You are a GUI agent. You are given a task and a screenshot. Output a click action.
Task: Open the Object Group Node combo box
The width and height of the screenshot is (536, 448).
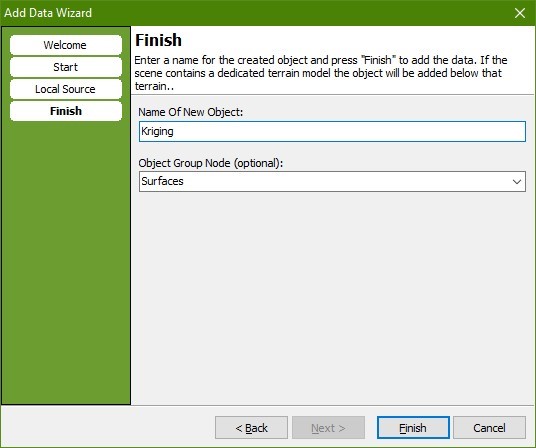point(332,181)
